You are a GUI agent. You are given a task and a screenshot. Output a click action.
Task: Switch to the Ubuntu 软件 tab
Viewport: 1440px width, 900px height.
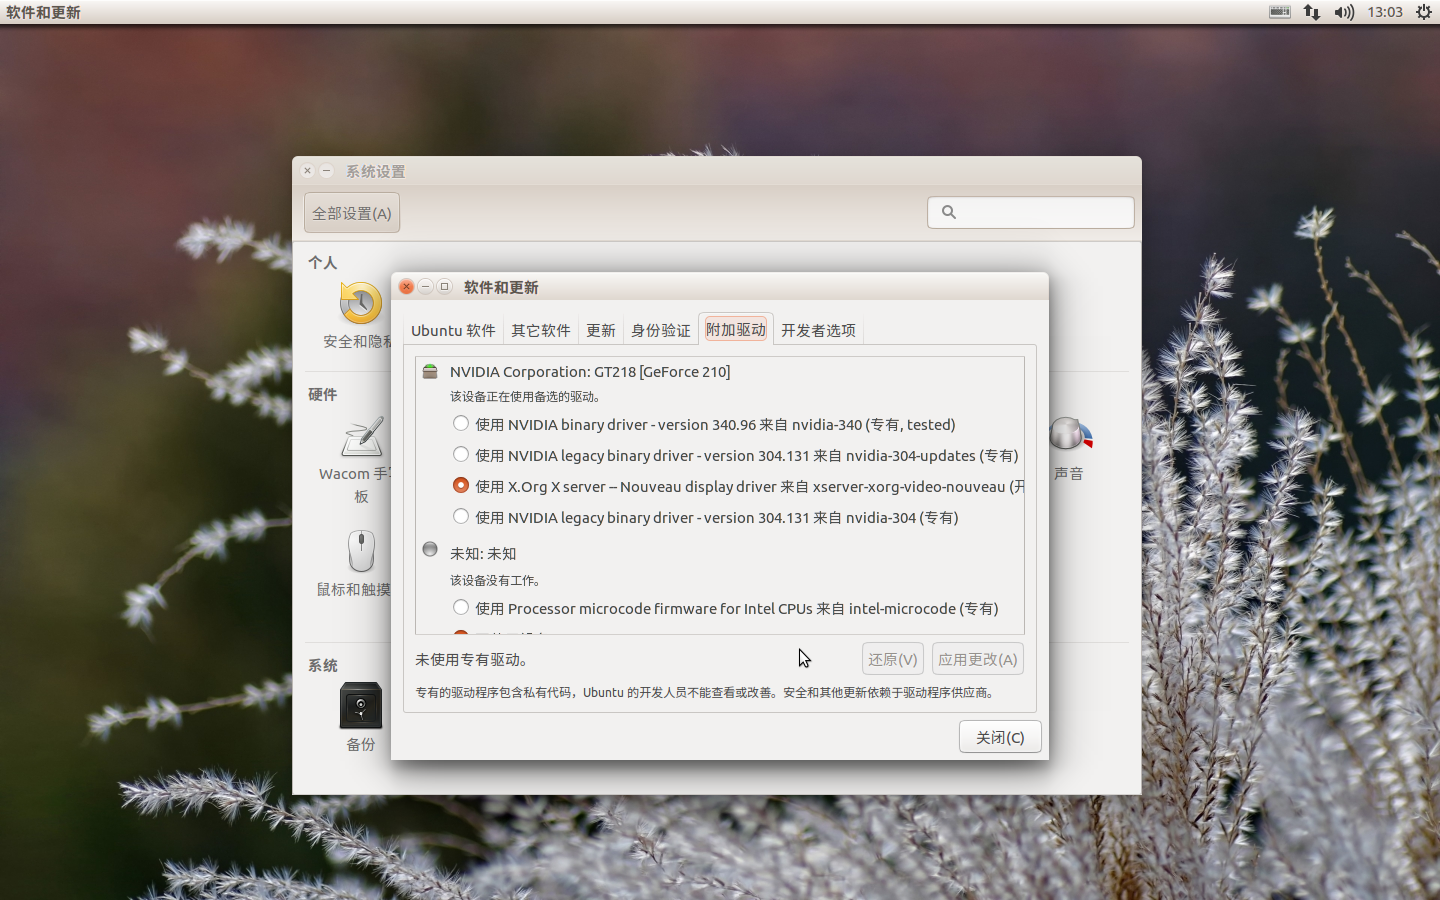(x=452, y=330)
